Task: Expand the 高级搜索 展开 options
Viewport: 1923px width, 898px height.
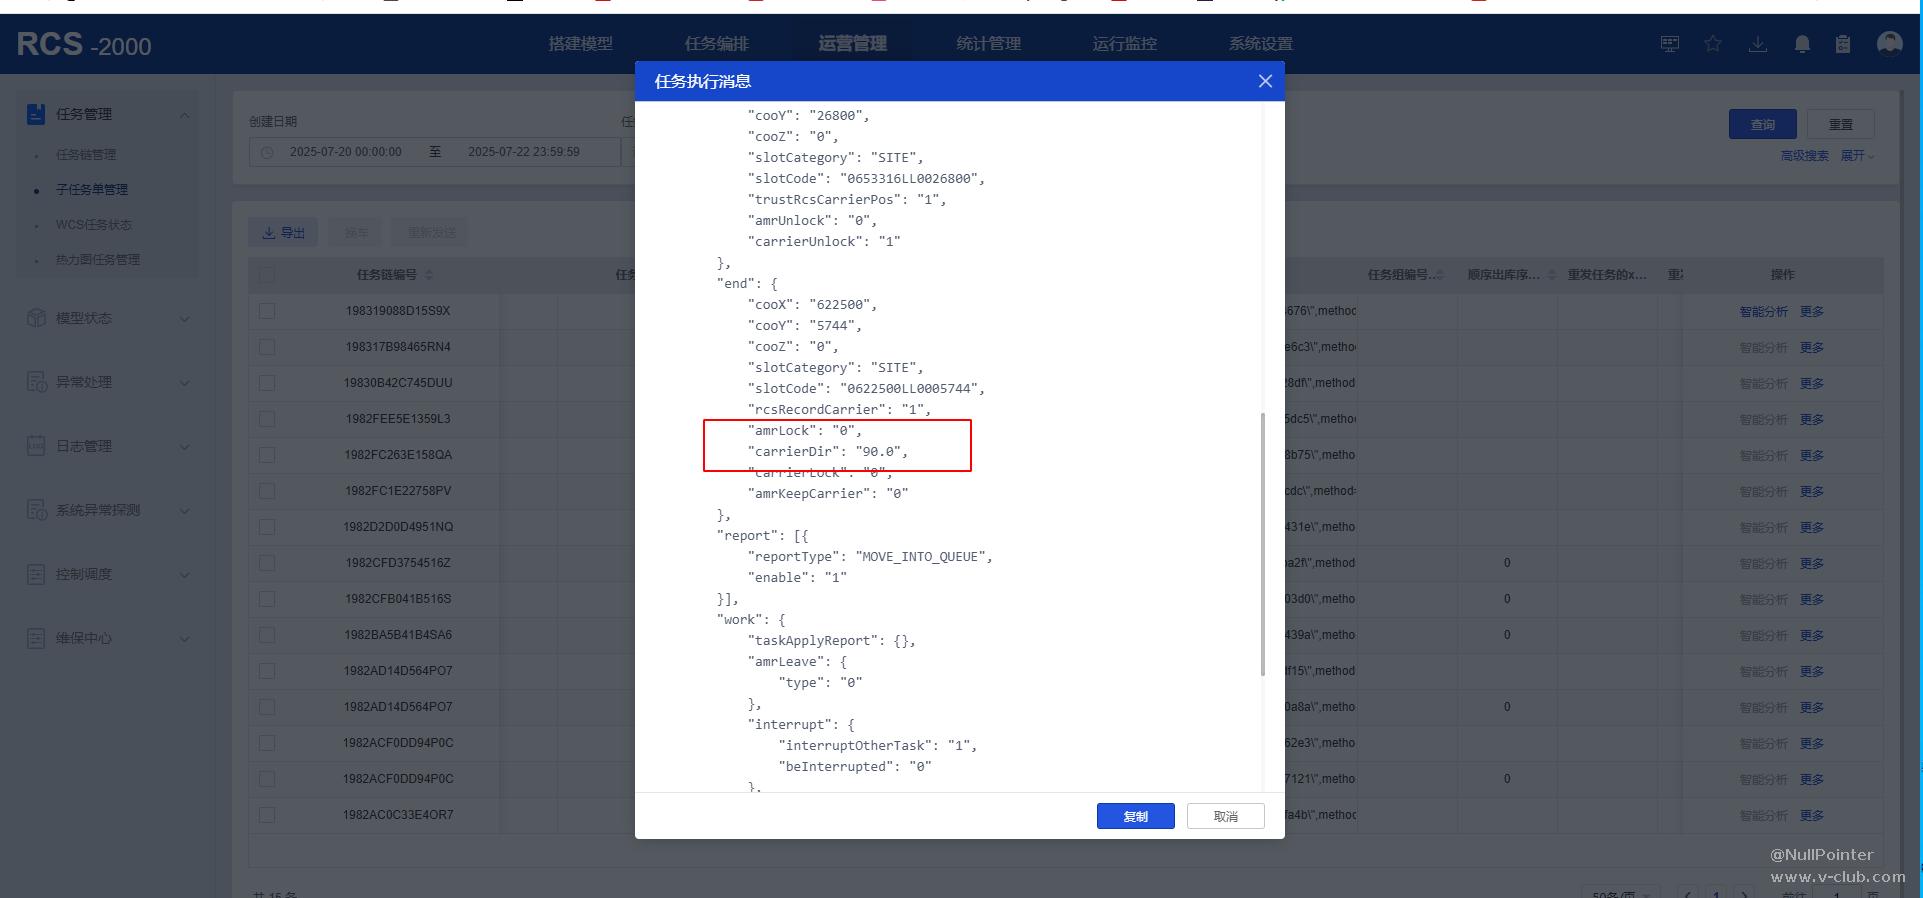Action: (x=1857, y=156)
